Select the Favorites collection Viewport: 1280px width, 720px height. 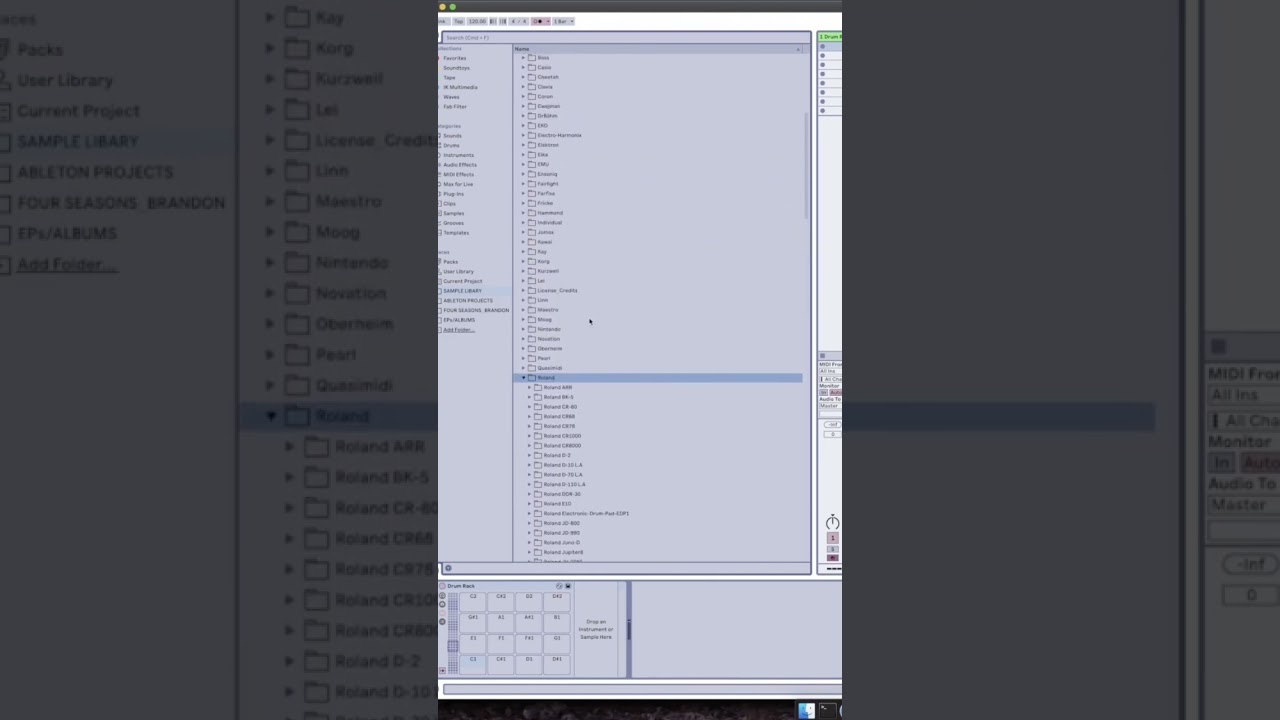click(x=455, y=58)
